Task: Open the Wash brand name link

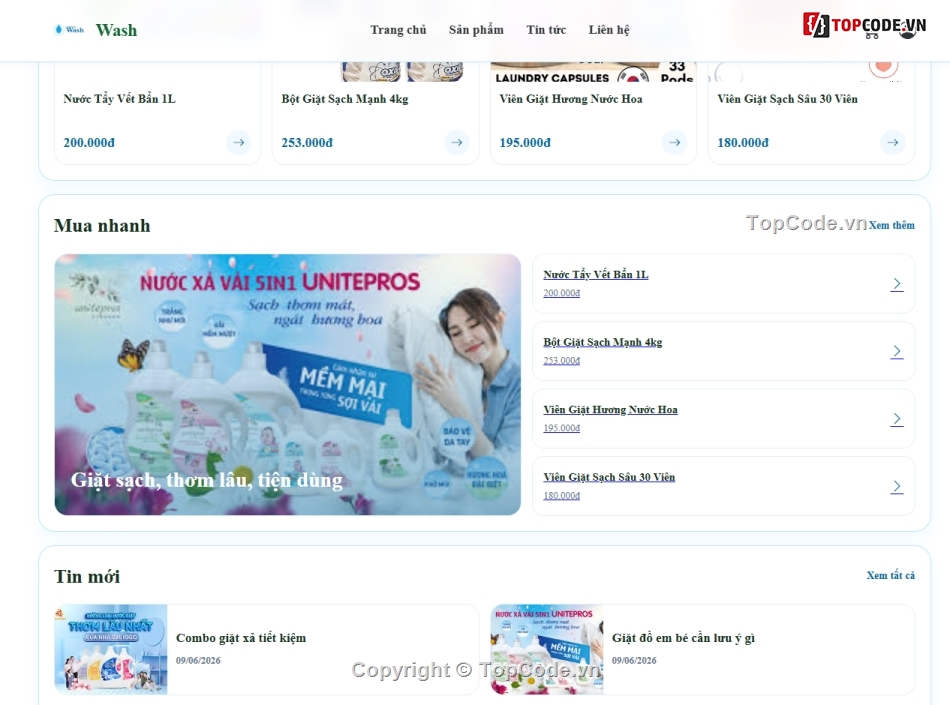Action: [116, 30]
